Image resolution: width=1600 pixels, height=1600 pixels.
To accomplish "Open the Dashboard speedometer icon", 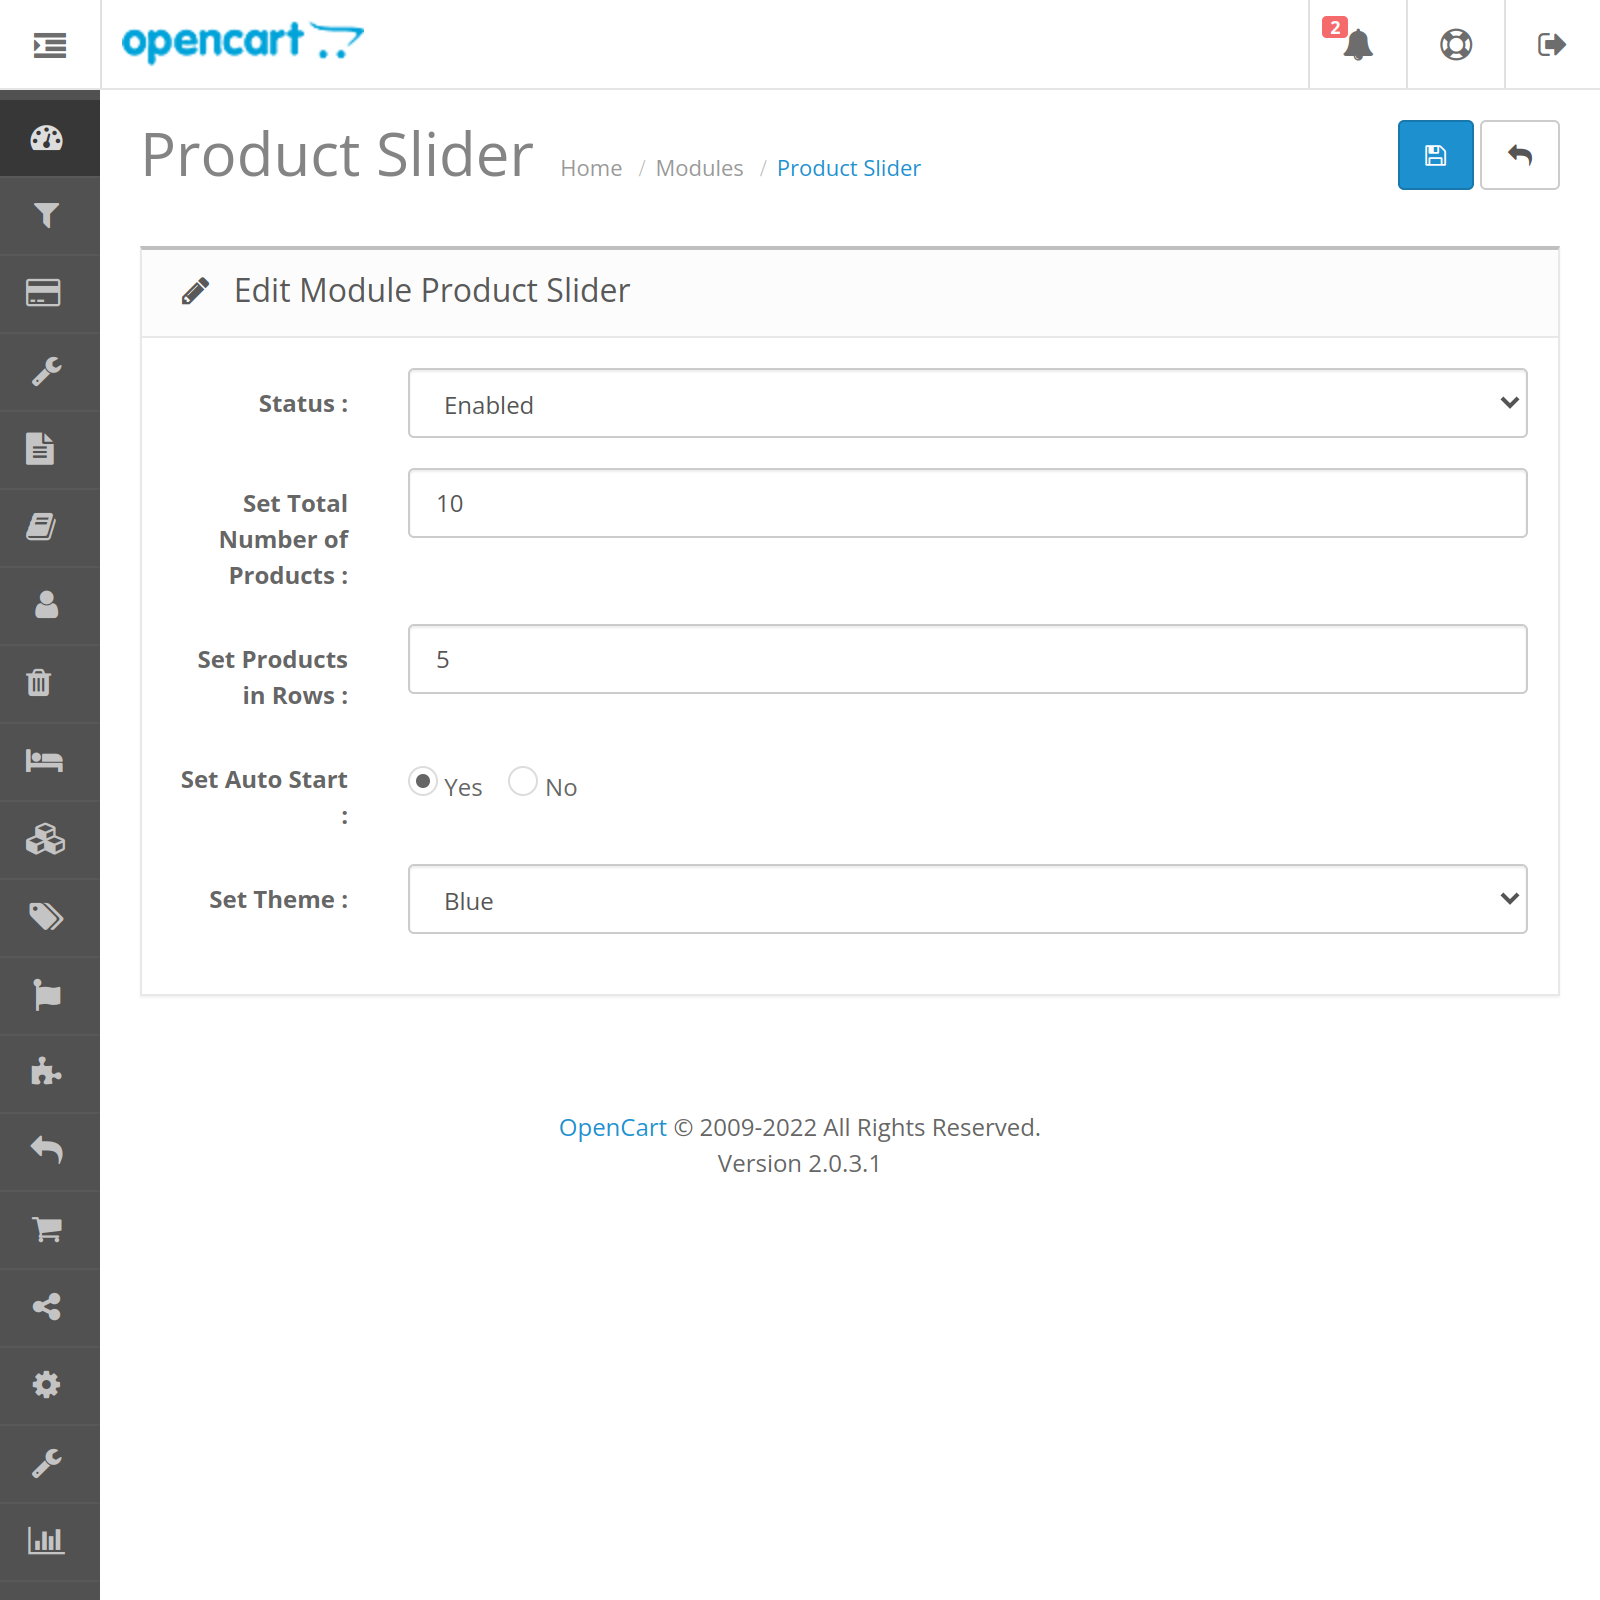I will (49, 138).
